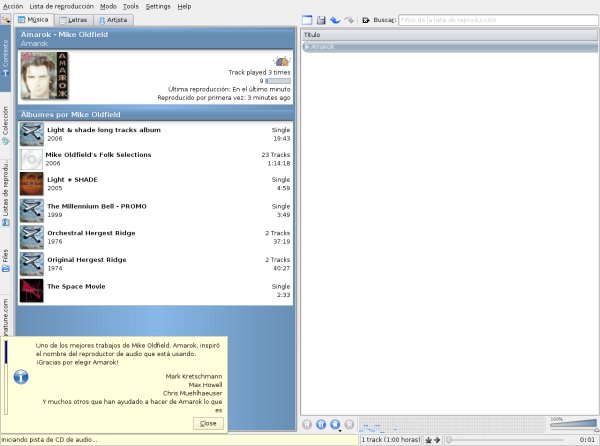Switch to the Artista tab

click(x=113, y=20)
